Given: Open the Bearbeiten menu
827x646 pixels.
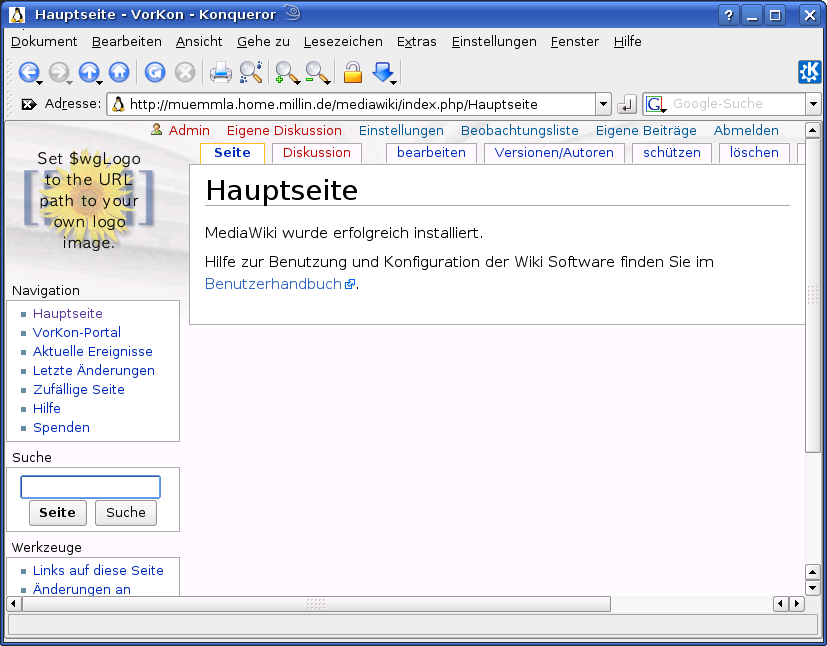Looking at the screenshot, I should tap(127, 42).
